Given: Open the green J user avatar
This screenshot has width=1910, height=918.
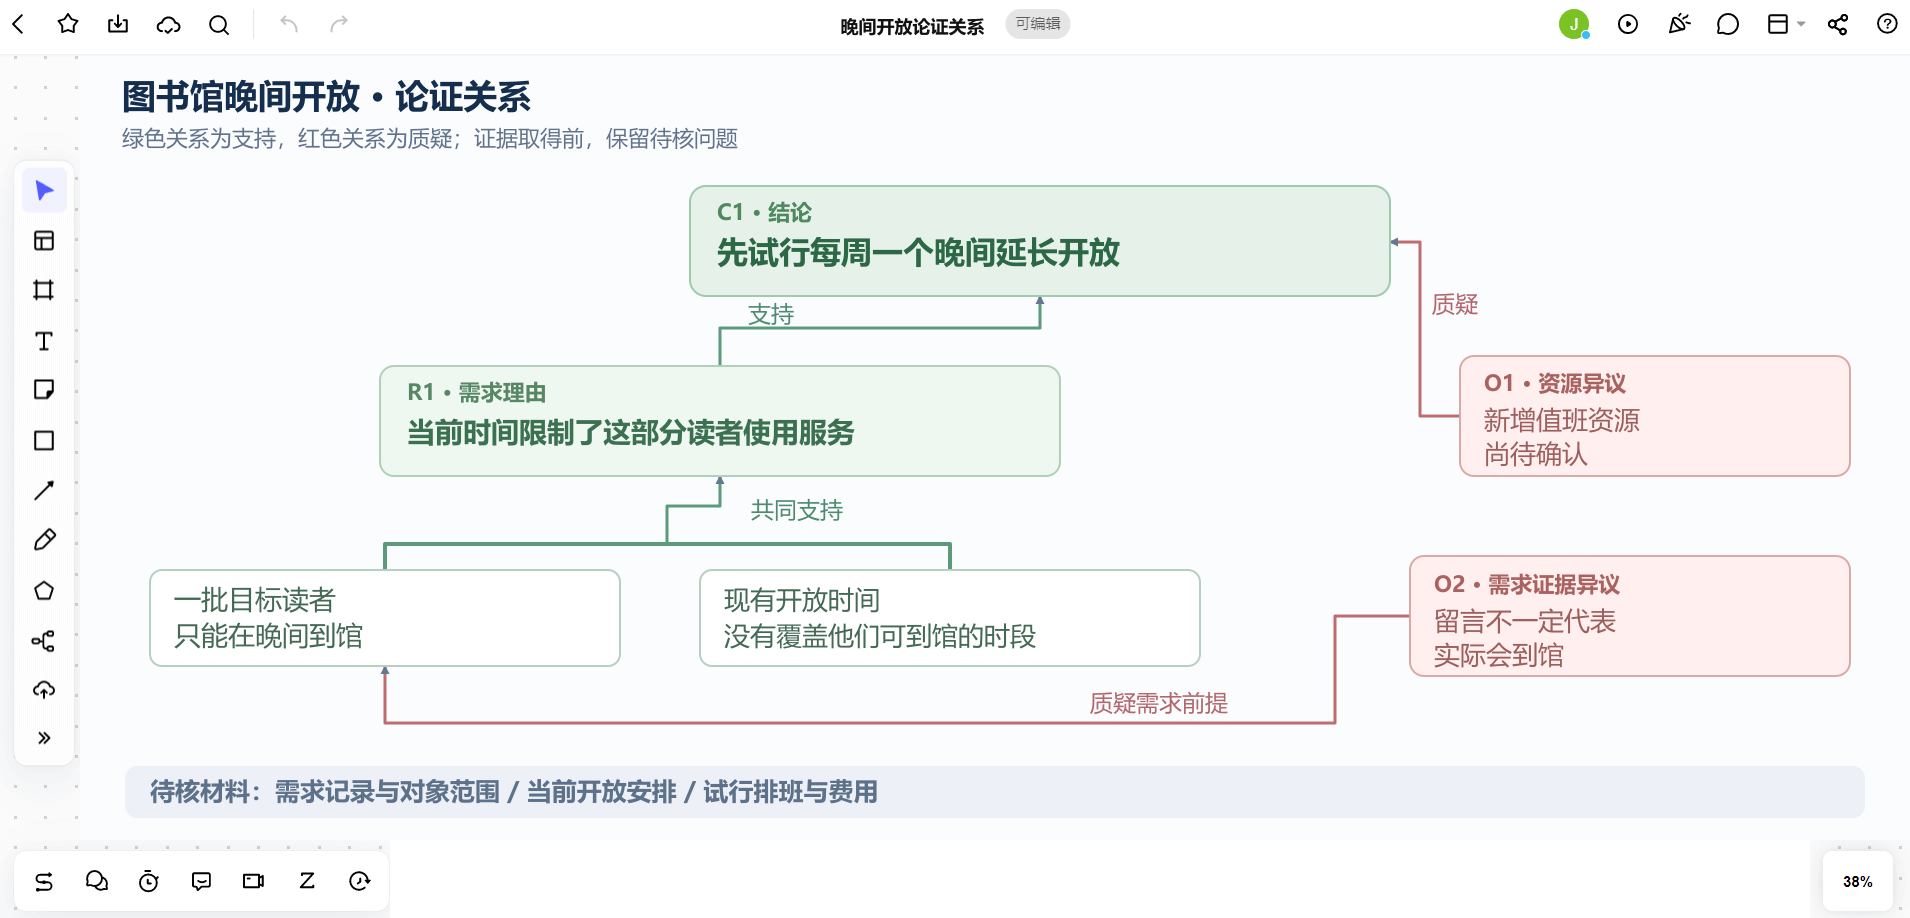Looking at the screenshot, I should click(1574, 24).
